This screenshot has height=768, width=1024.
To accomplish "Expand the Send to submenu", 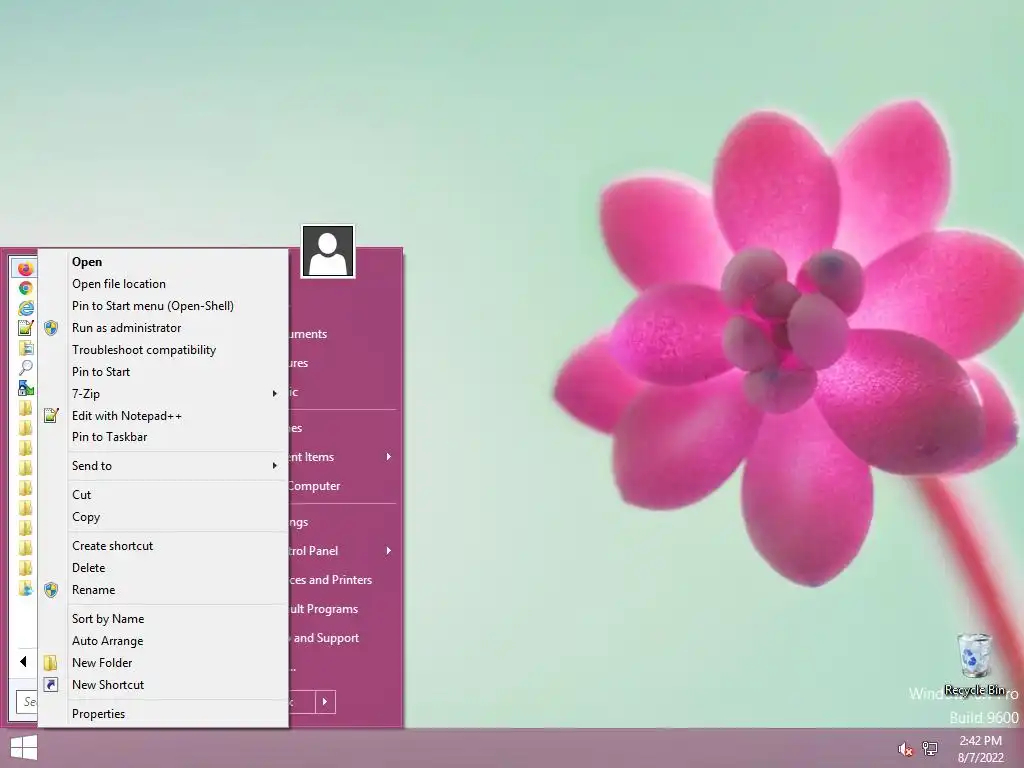I will pyautogui.click(x=163, y=466).
